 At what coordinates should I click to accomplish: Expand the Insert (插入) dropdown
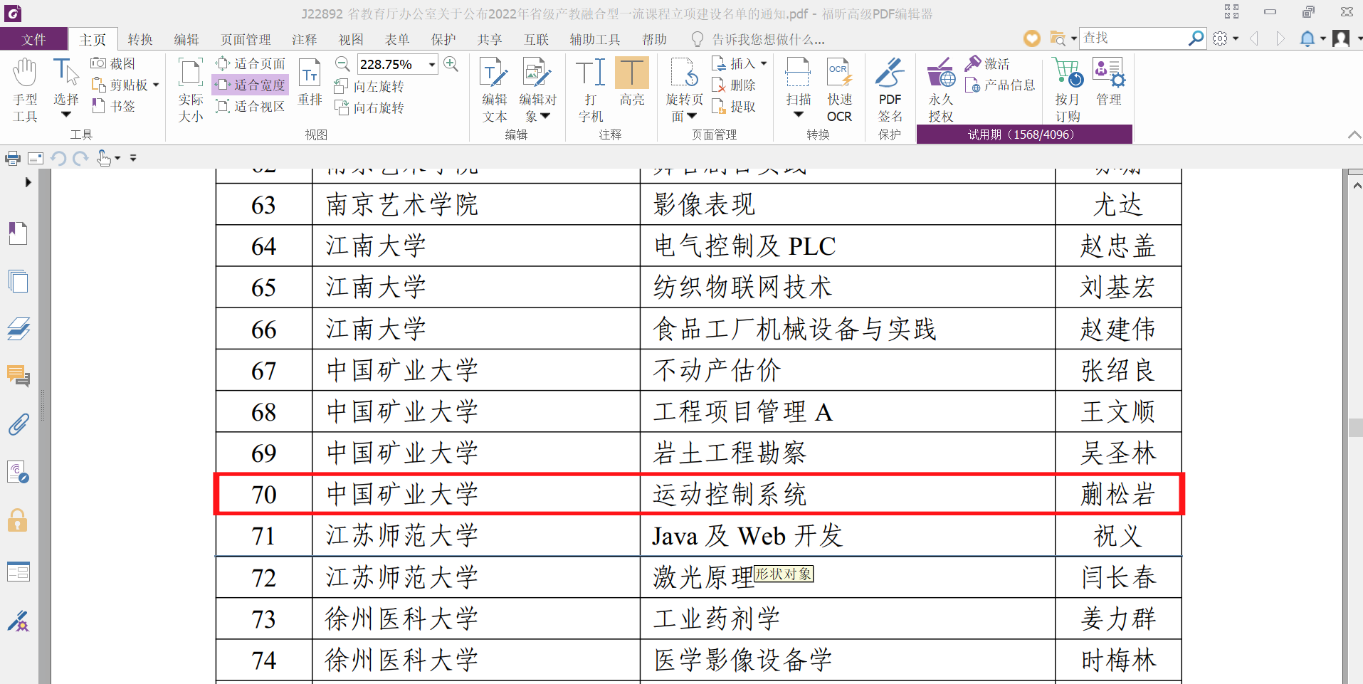coord(764,64)
